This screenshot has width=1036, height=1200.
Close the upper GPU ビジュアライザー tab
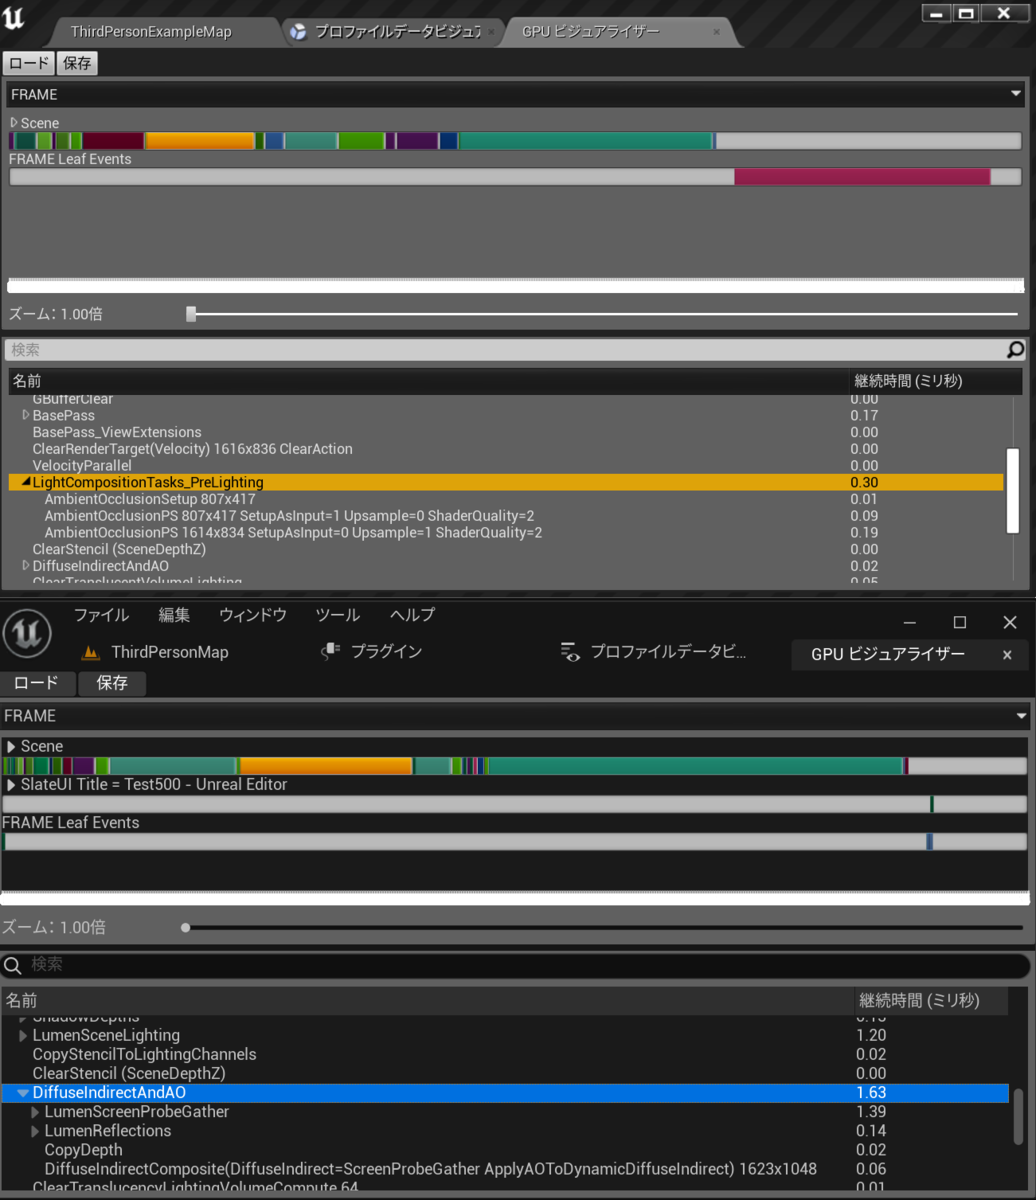(x=716, y=32)
